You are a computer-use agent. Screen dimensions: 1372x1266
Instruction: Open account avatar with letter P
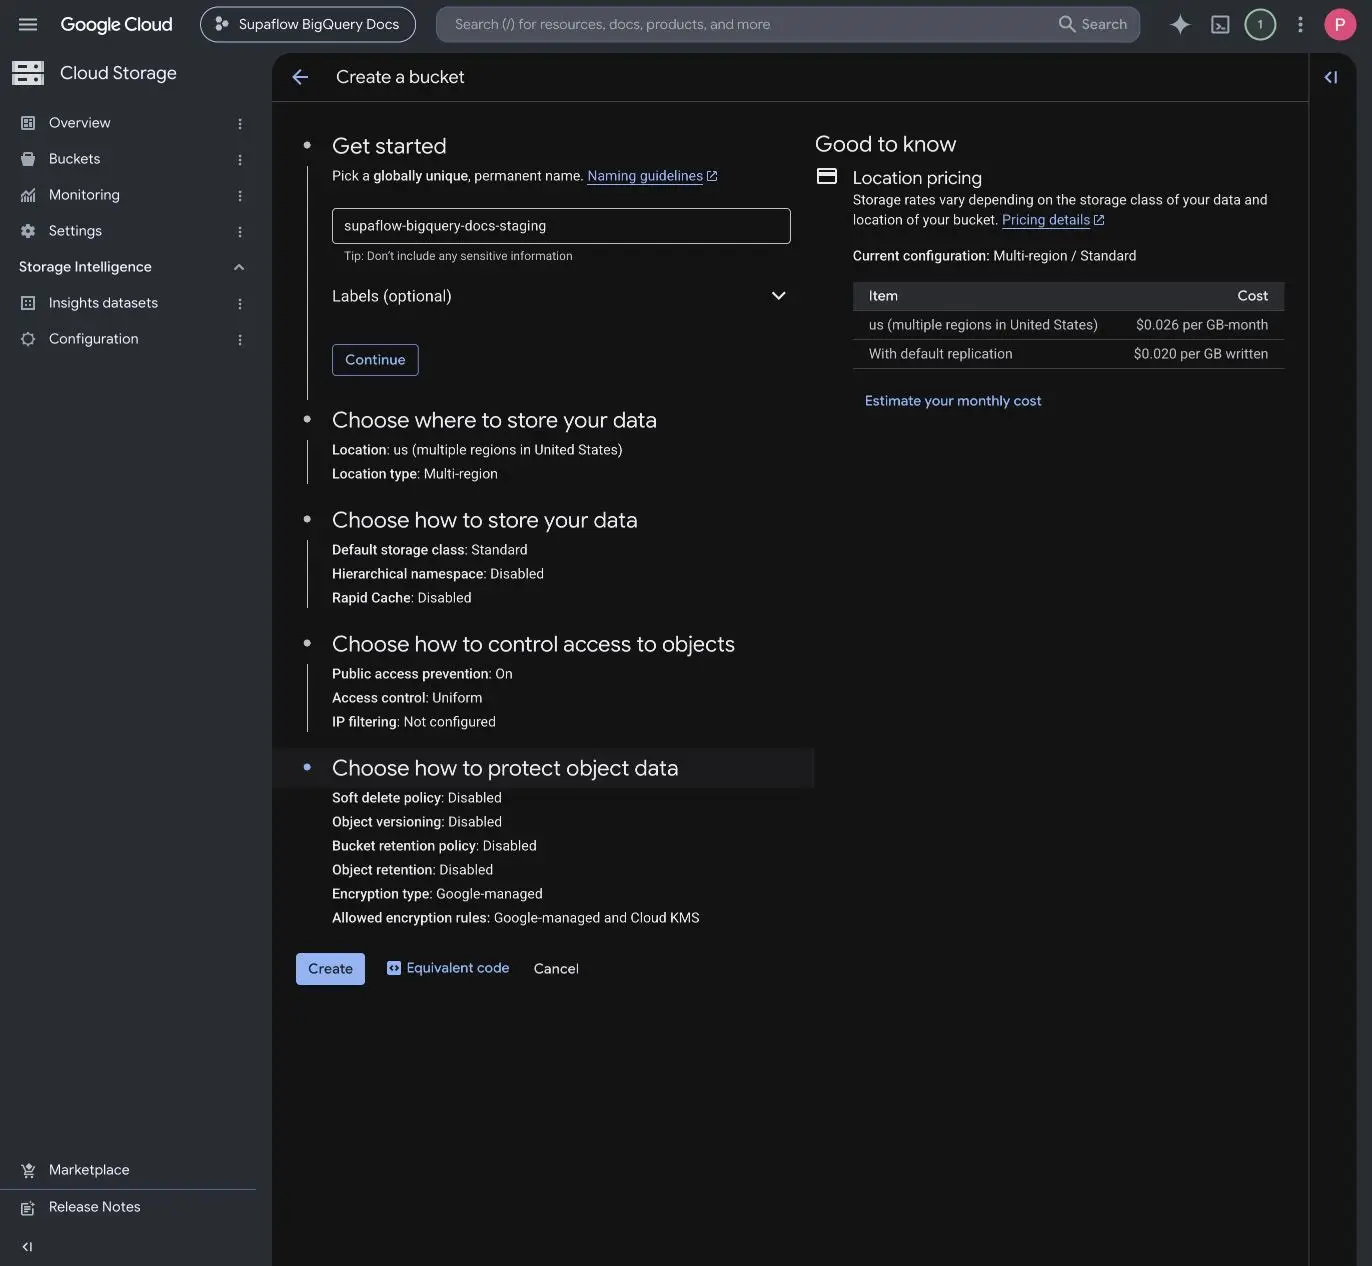tap(1340, 24)
